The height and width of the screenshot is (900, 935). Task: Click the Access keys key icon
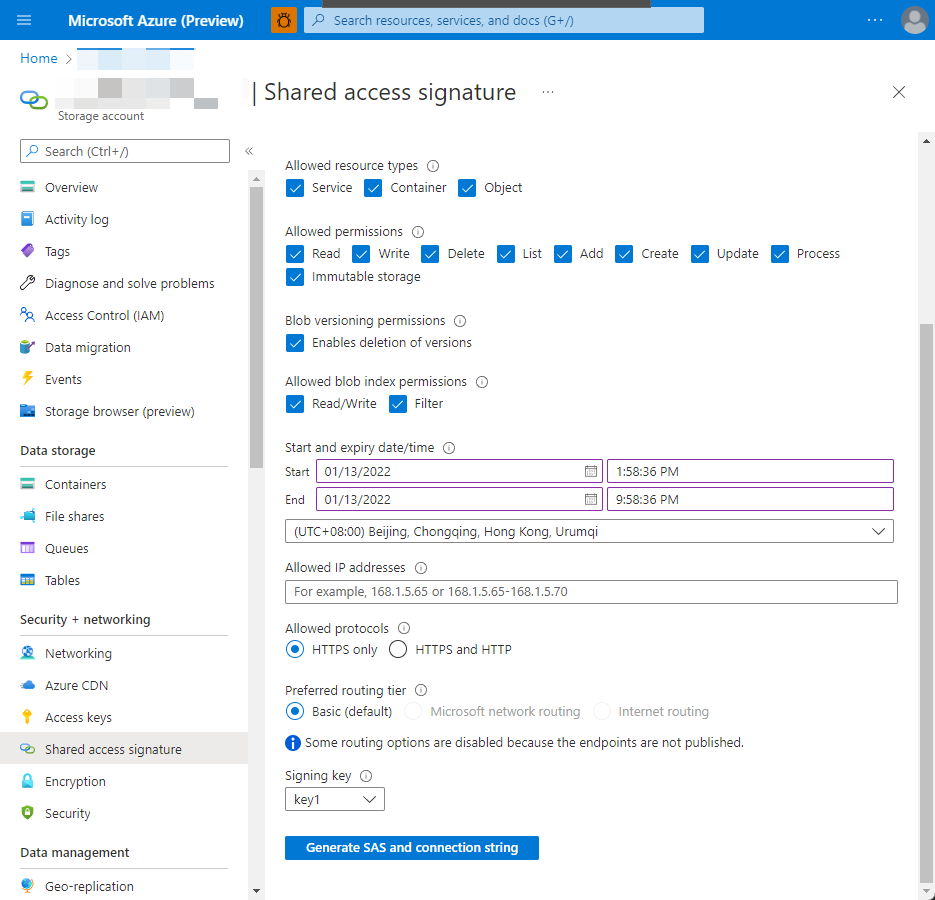(27, 717)
